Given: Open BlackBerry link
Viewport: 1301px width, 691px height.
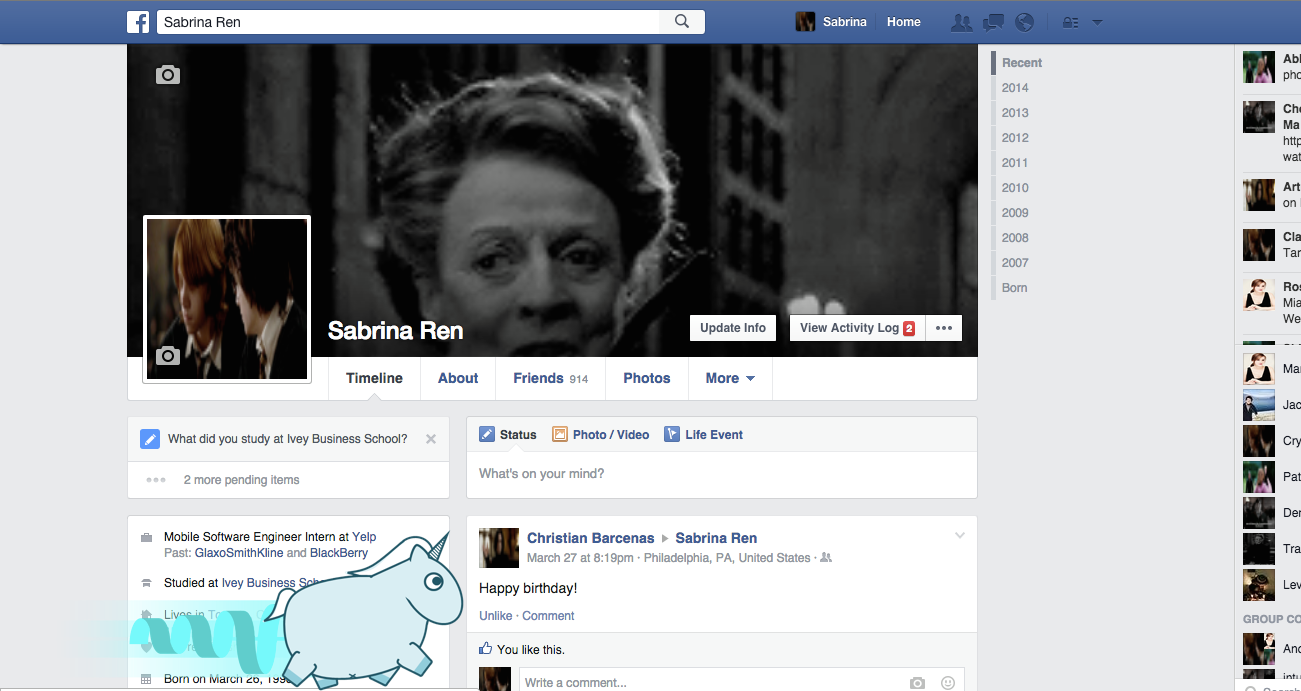Looking at the screenshot, I should [339, 553].
